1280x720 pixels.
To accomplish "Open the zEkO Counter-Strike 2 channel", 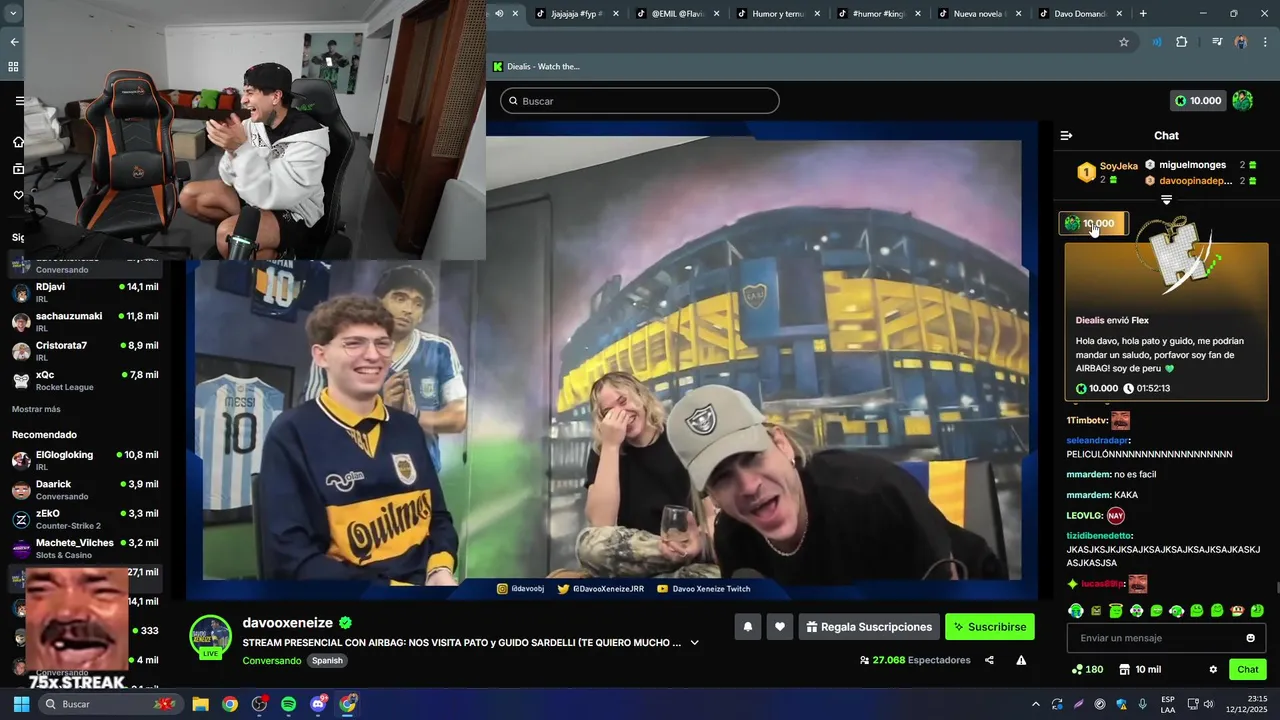I will click(85, 519).
